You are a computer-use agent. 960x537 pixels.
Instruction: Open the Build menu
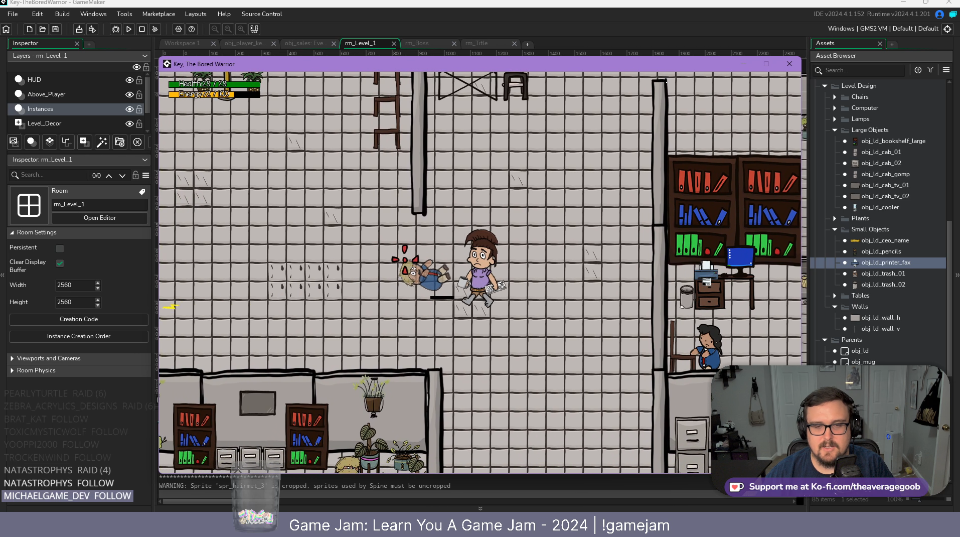coord(62,13)
